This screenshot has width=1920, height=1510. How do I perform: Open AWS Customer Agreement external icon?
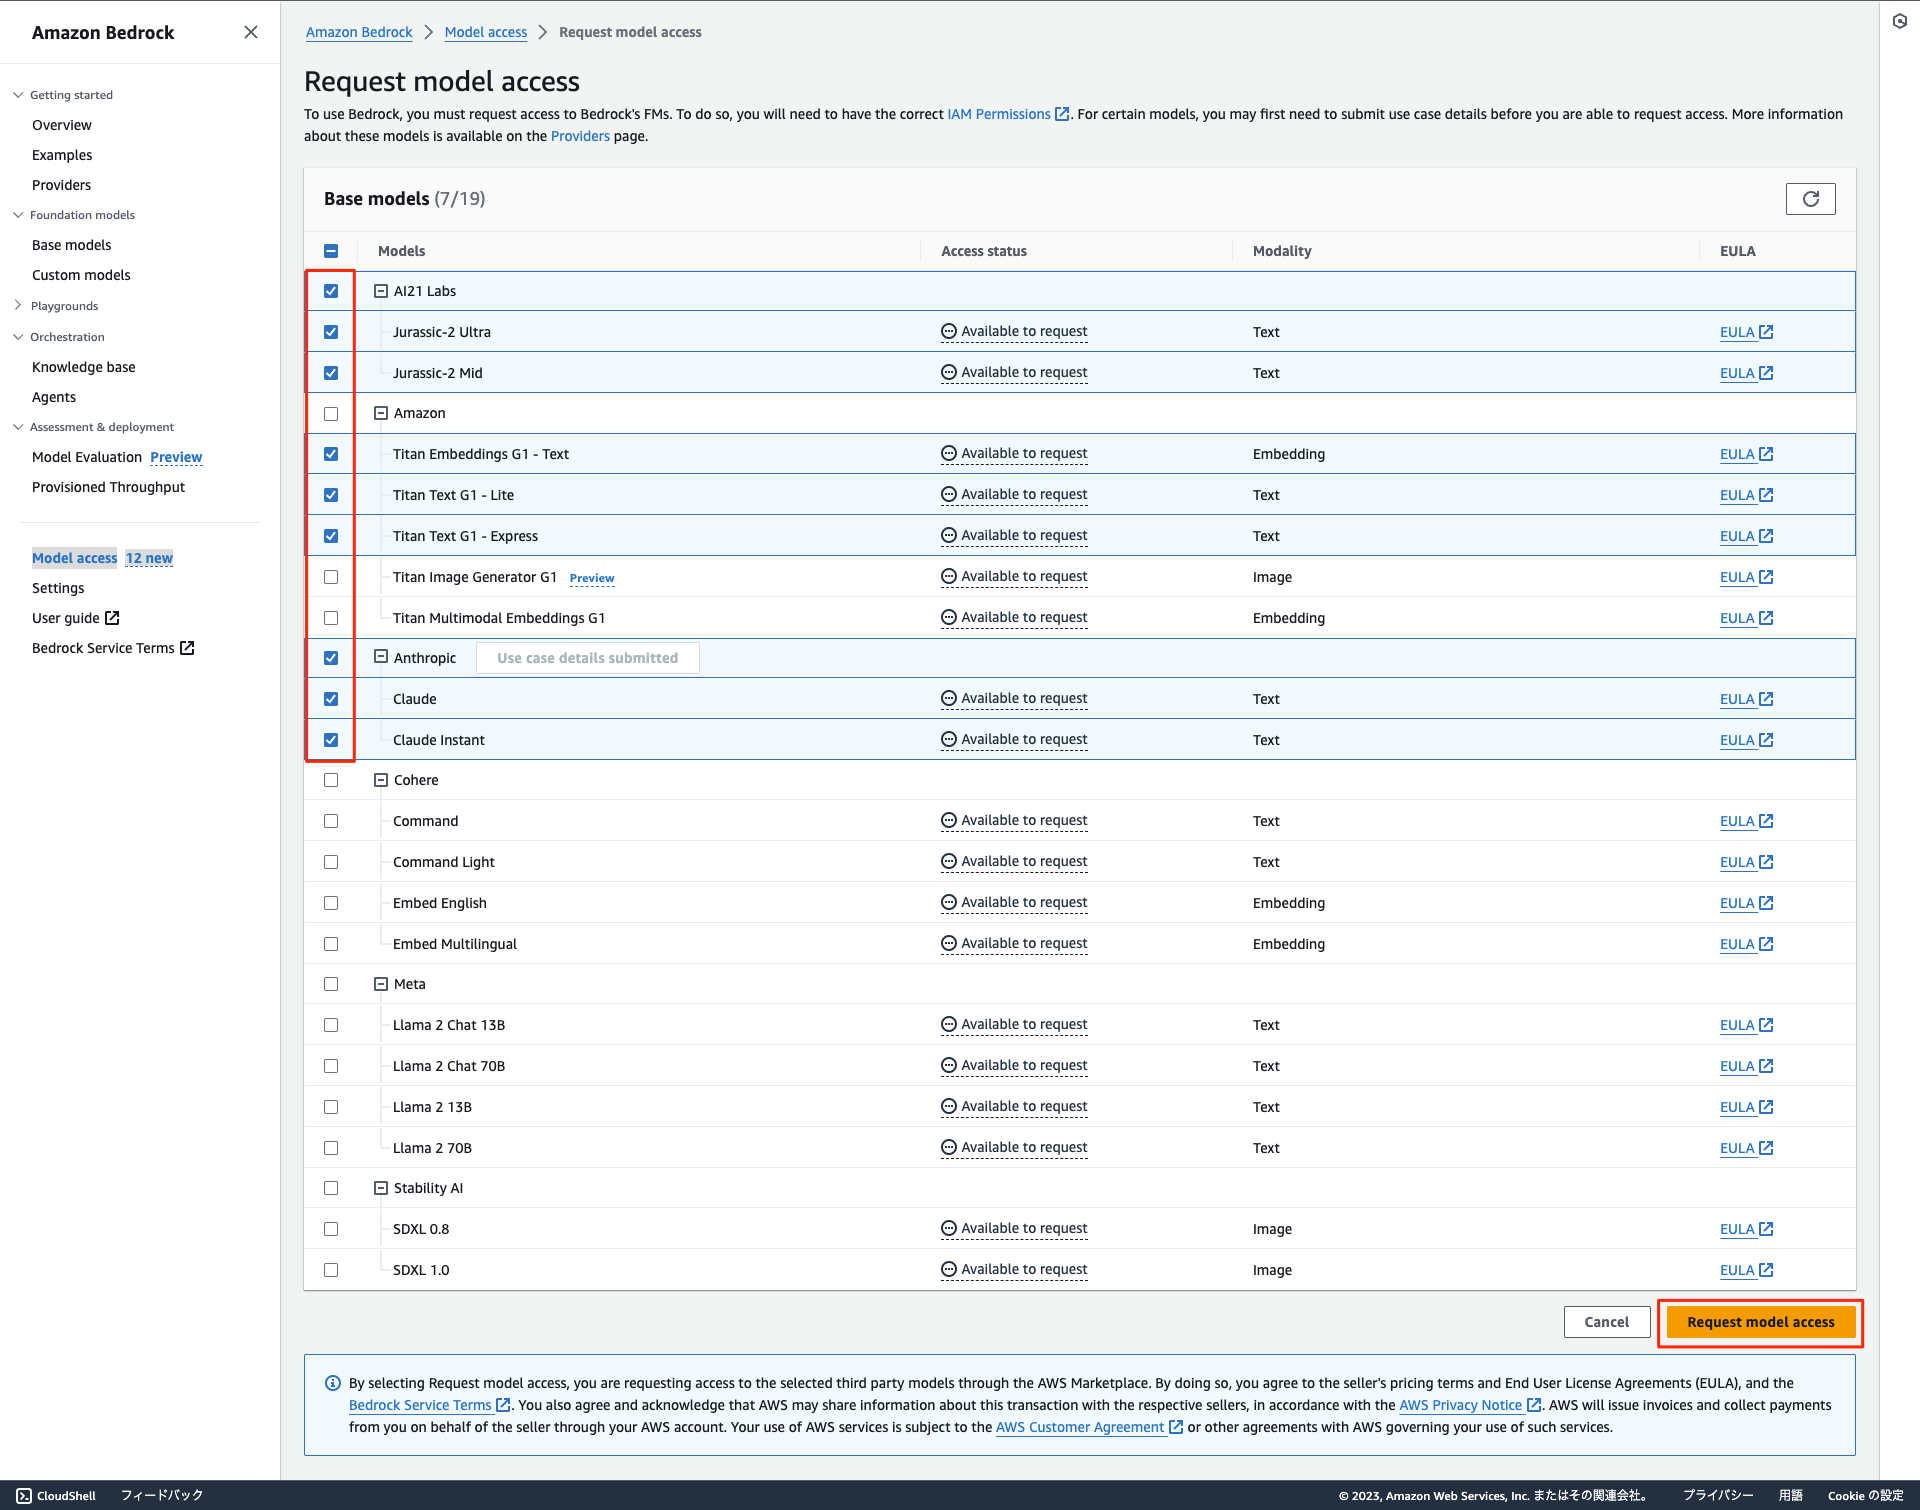(1176, 1427)
